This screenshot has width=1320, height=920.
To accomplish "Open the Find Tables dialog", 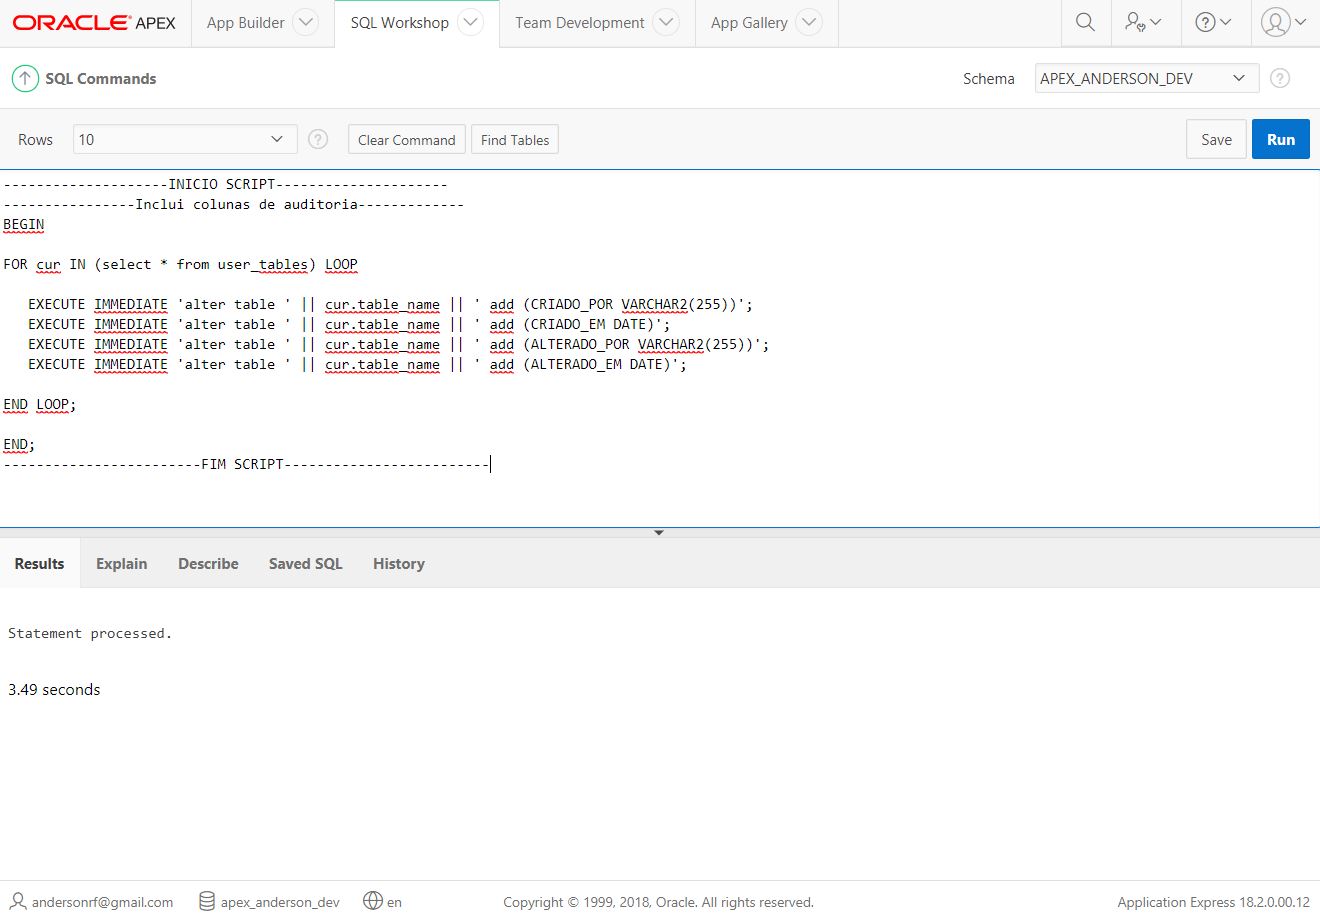I will click(x=514, y=139).
